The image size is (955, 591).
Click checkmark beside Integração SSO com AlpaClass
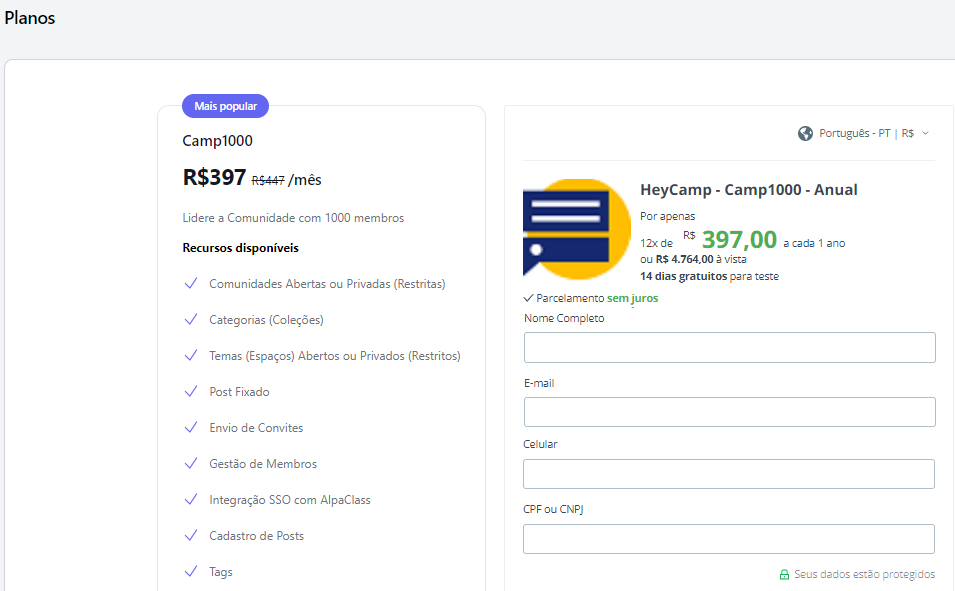(191, 499)
